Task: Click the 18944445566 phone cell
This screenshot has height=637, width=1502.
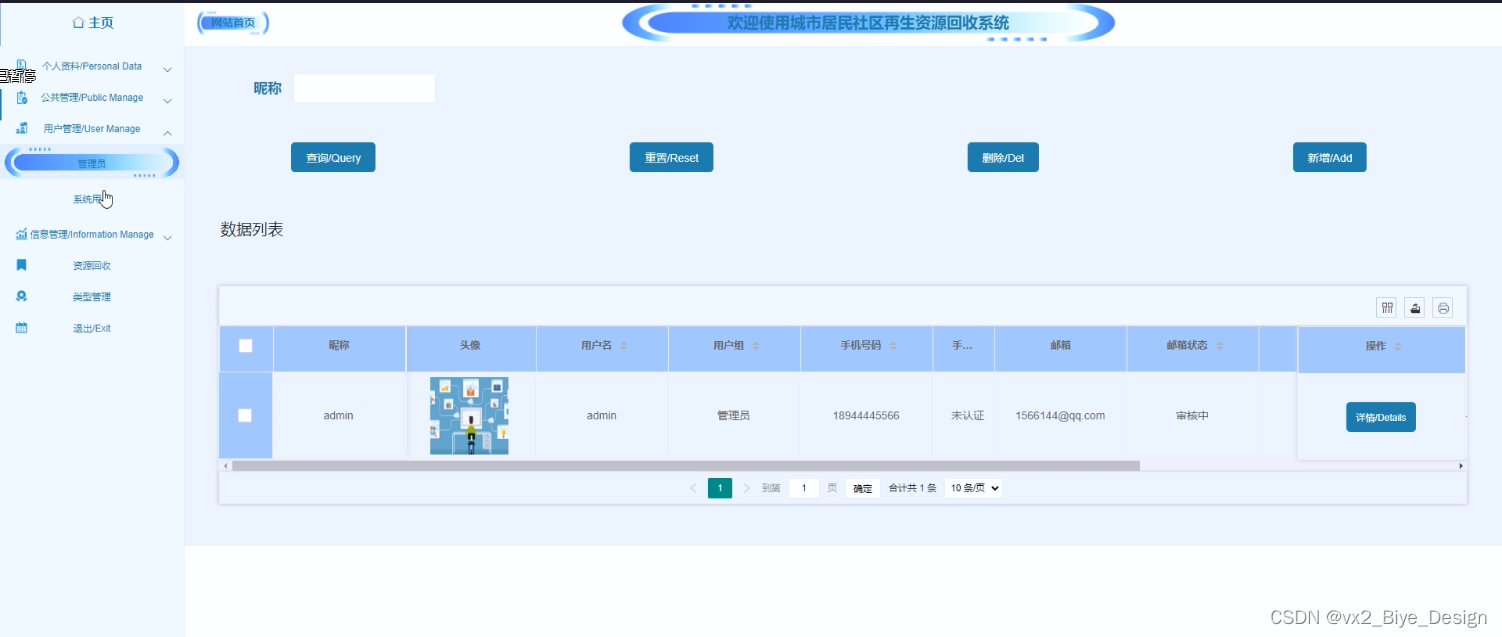Action: pyautogui.click(x=866, y=415)
